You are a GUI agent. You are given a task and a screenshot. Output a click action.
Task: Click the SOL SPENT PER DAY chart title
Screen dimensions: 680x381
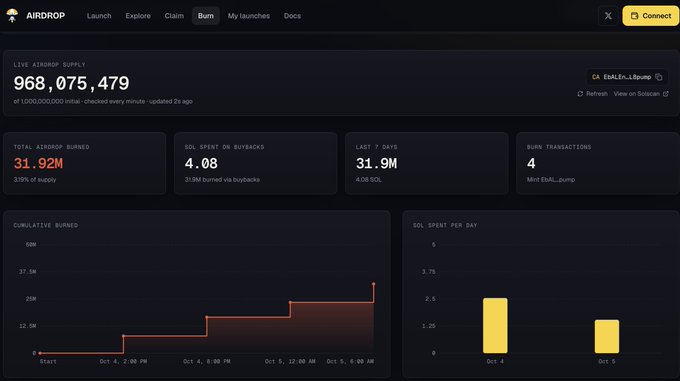pos(445,225)
